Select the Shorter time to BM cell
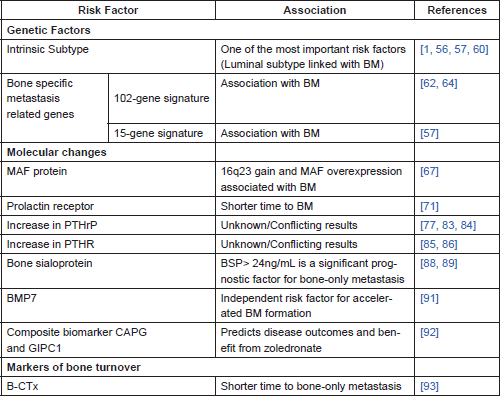The height and width of the screenshot is (396, 500). (x=315, y=206)
